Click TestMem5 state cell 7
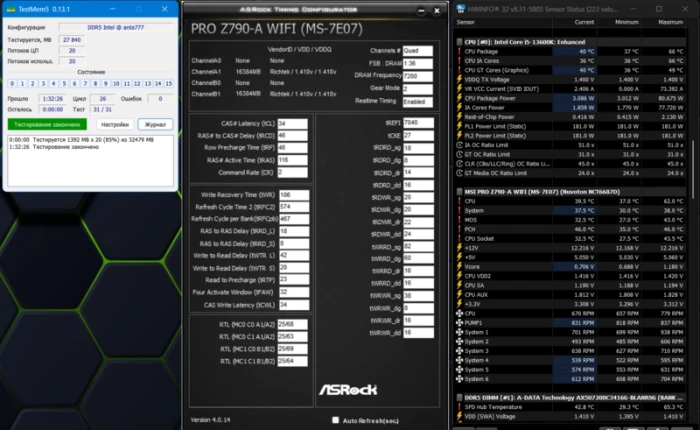 (85, 83)
